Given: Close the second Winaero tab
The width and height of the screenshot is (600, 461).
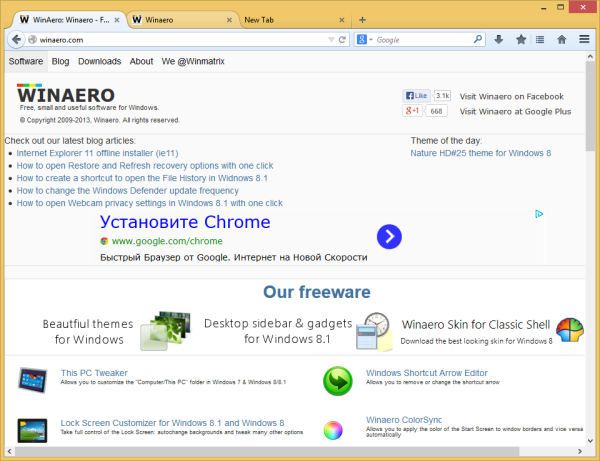Looking at the screenshot, I should pos(229,20).
